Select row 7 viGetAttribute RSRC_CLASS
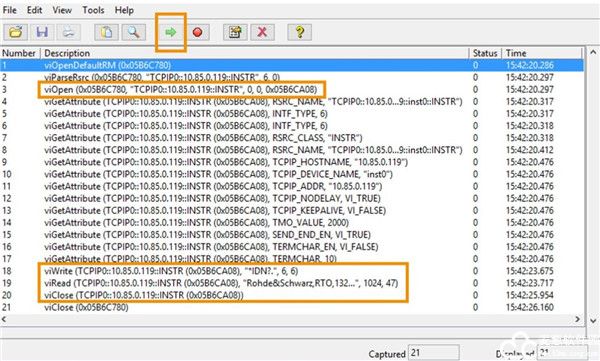 point(292,138)
